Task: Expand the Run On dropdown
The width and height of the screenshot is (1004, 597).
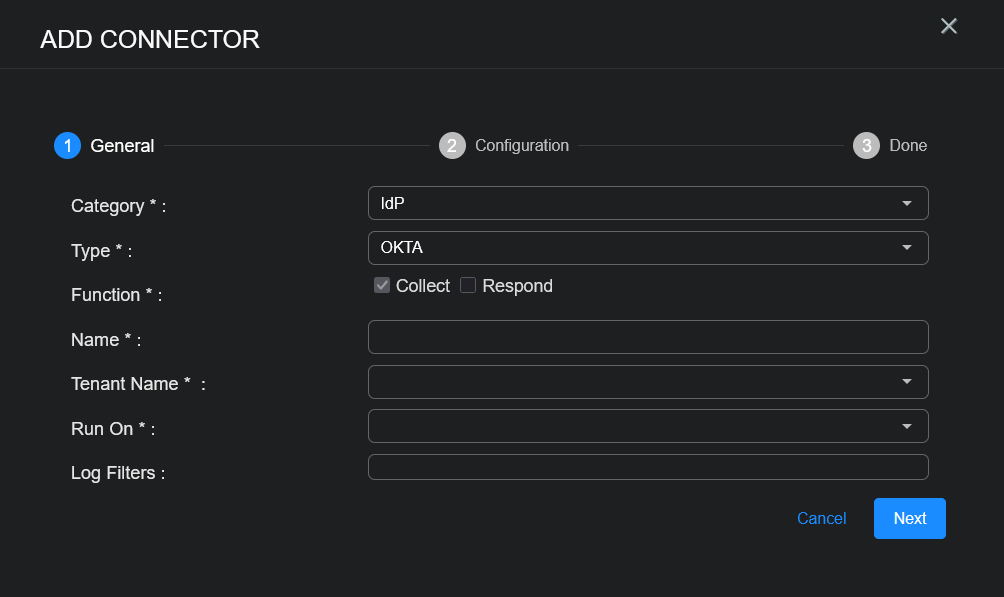Action: 647,426
